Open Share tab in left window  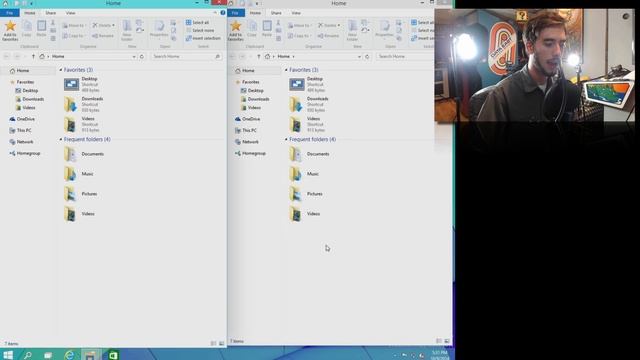[51, 13]
